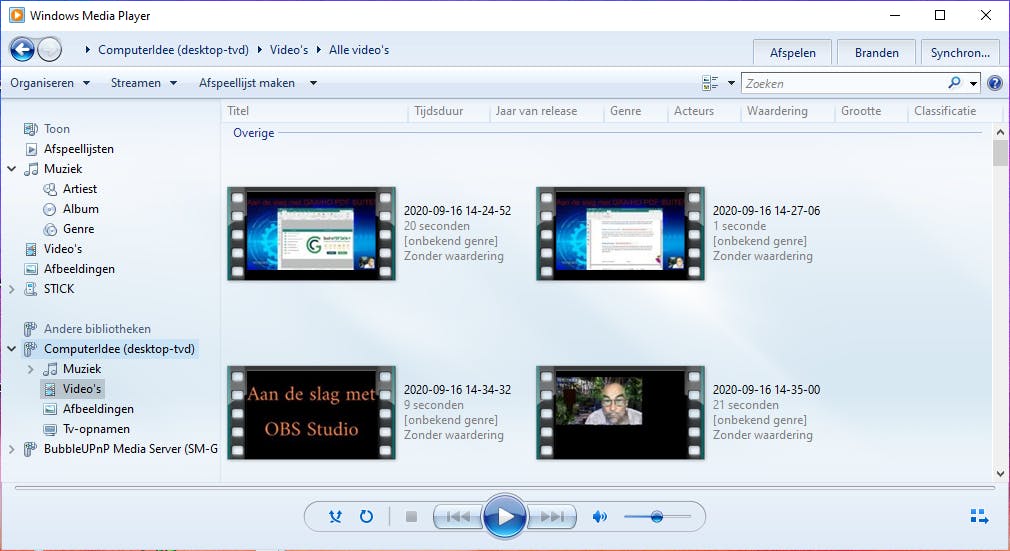This screenshot has width=1010, height=551.
Task: Expand the STICK tree node
Action: click(x=12, y=289)
